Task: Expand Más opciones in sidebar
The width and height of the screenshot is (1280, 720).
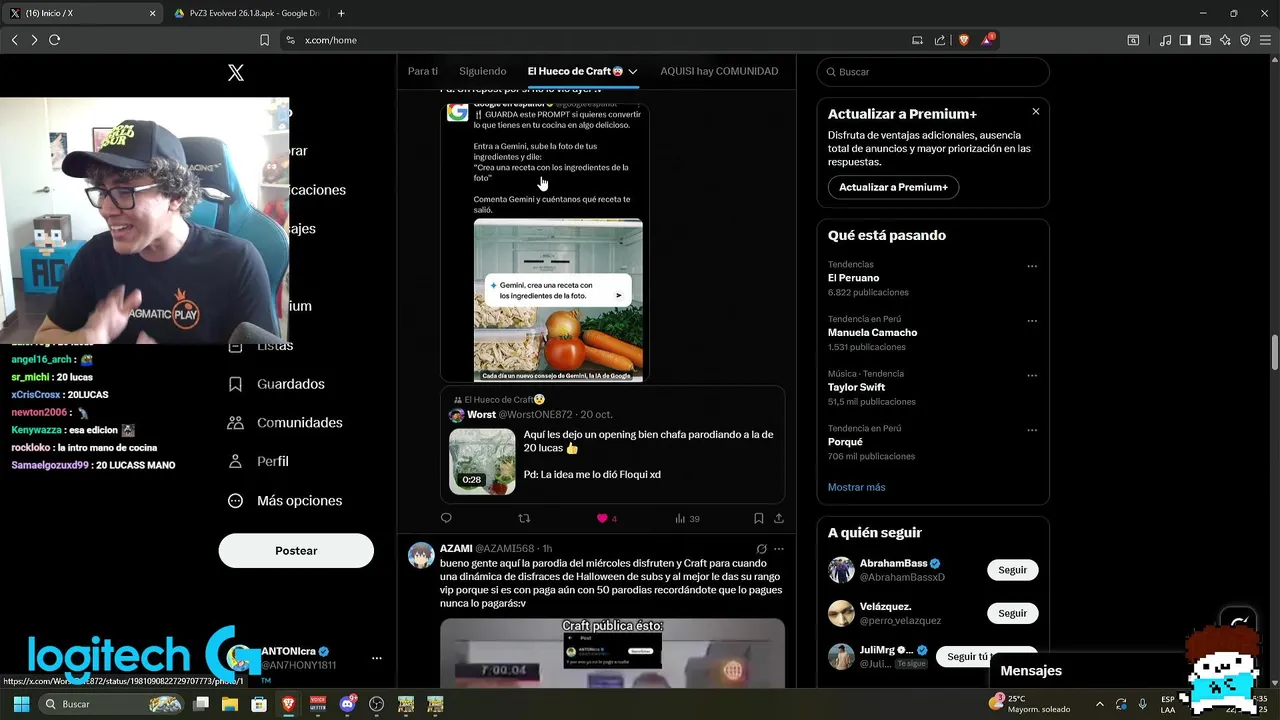Action: (x=285, y=501)
